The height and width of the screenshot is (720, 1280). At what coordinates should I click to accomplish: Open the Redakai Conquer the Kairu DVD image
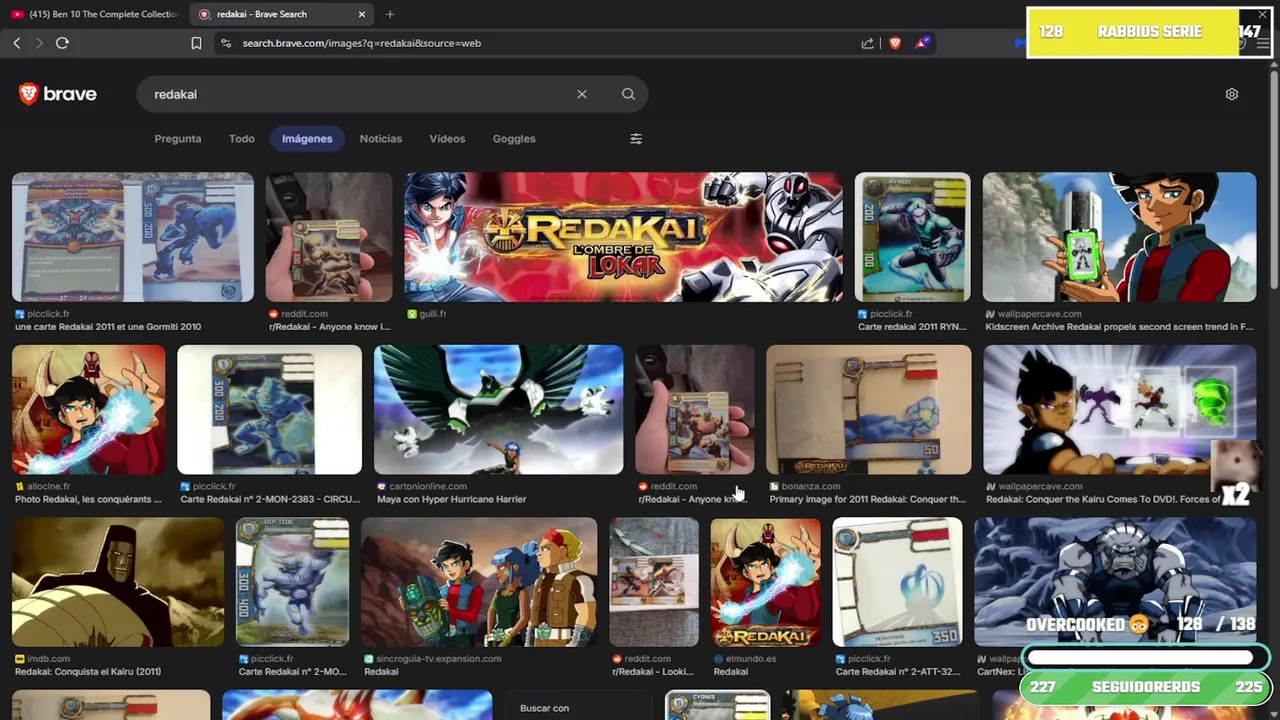(x=1119, y=410)
